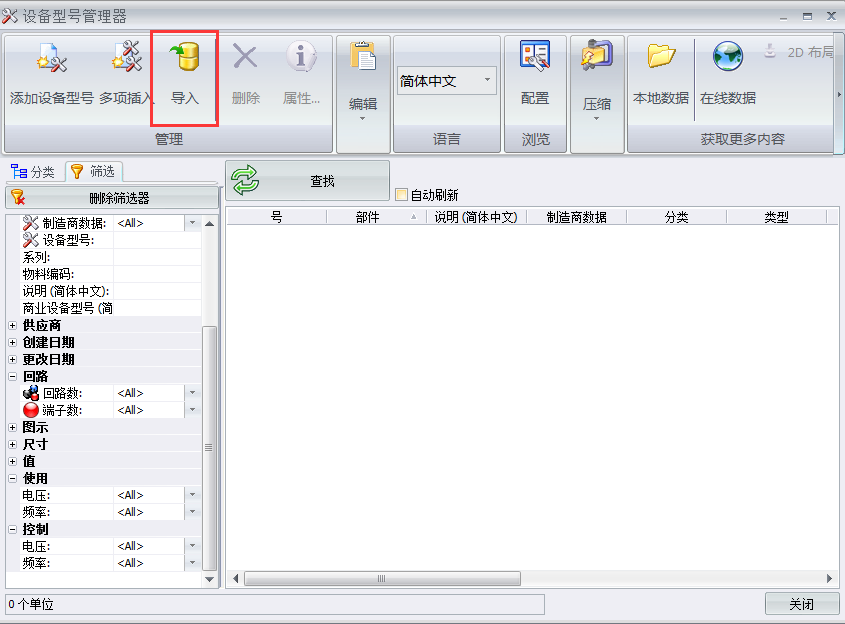The image size is (845, 624).
Task: Click the red 端子数 terminal icon
Action: click(x=31, y=410)
